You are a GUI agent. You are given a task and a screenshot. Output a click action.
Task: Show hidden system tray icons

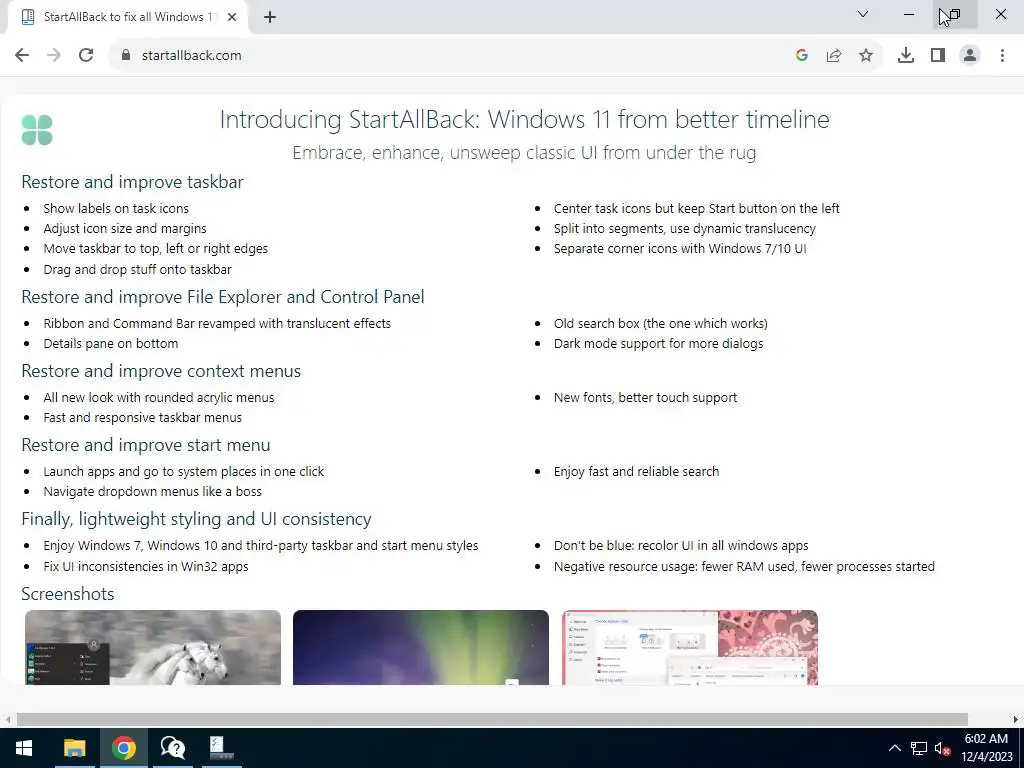coord(895,748)
